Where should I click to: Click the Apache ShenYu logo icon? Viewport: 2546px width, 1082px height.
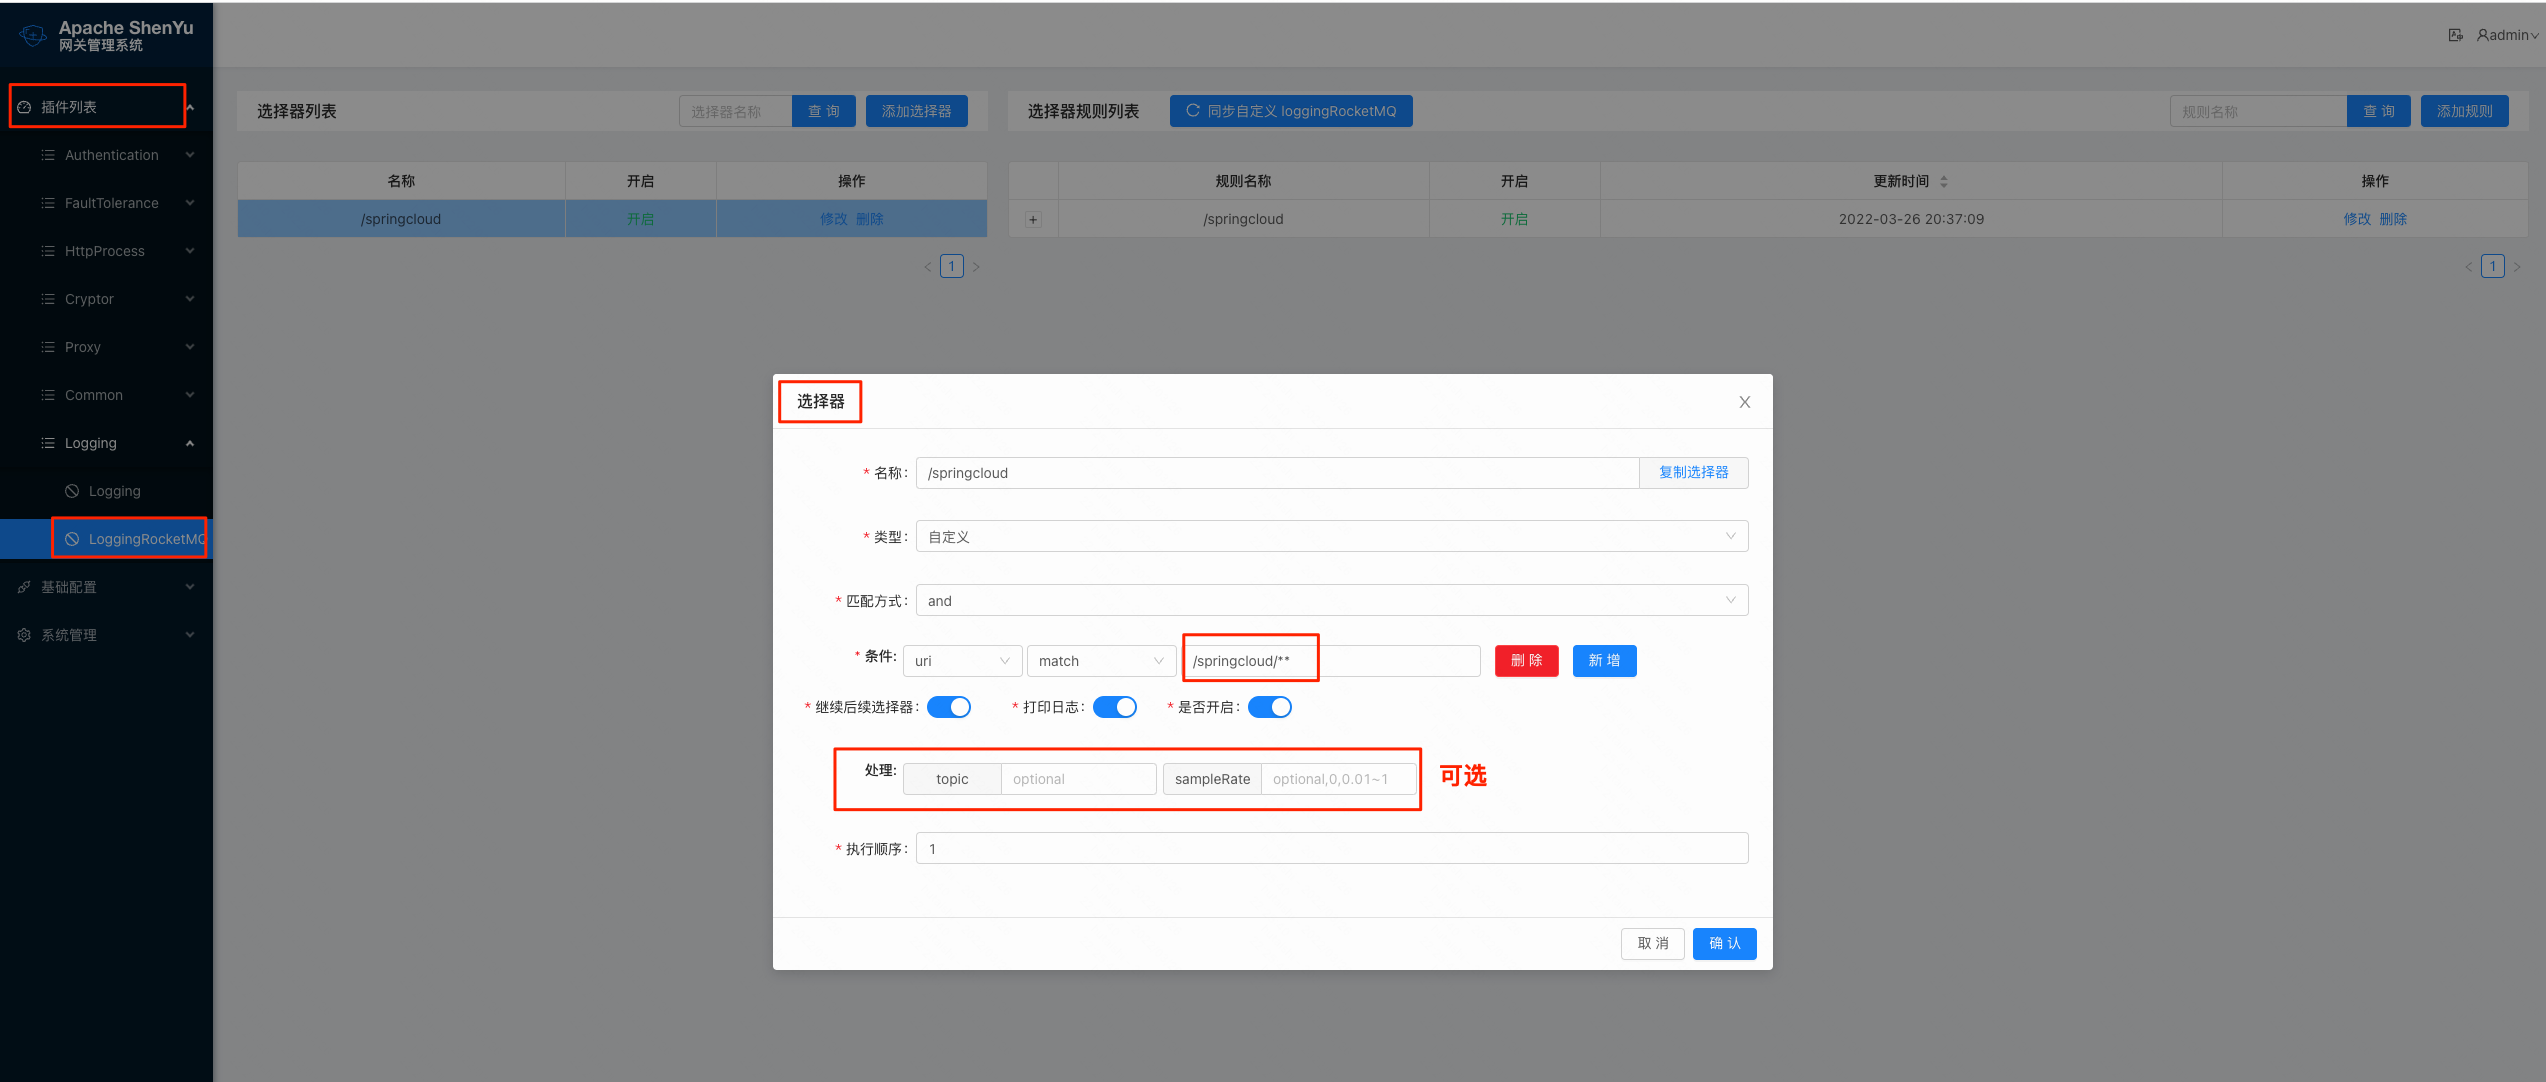point(32,36)
